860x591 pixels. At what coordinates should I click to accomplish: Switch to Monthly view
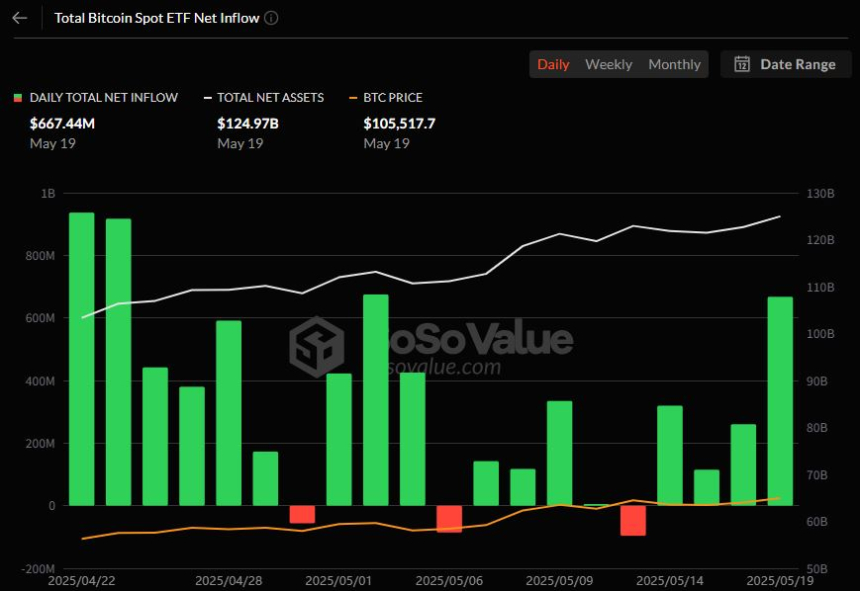pos(674,64)
